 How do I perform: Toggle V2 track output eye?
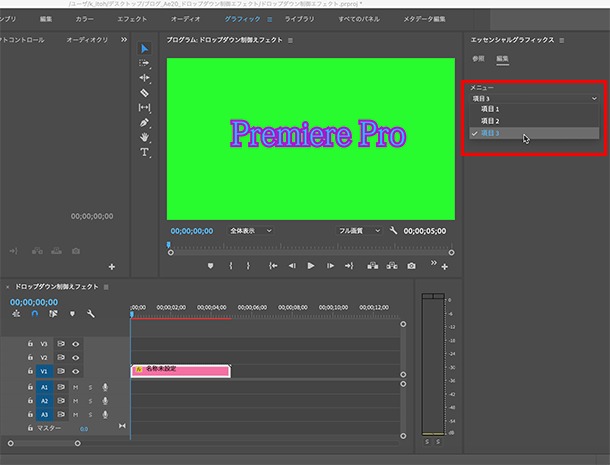75,358
